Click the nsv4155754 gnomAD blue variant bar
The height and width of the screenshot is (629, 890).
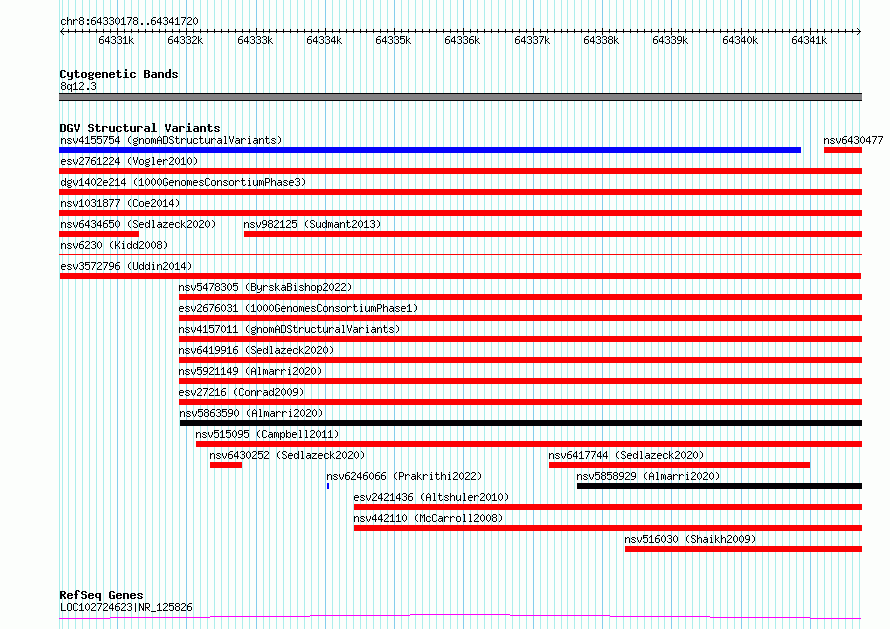pos(430,150)
